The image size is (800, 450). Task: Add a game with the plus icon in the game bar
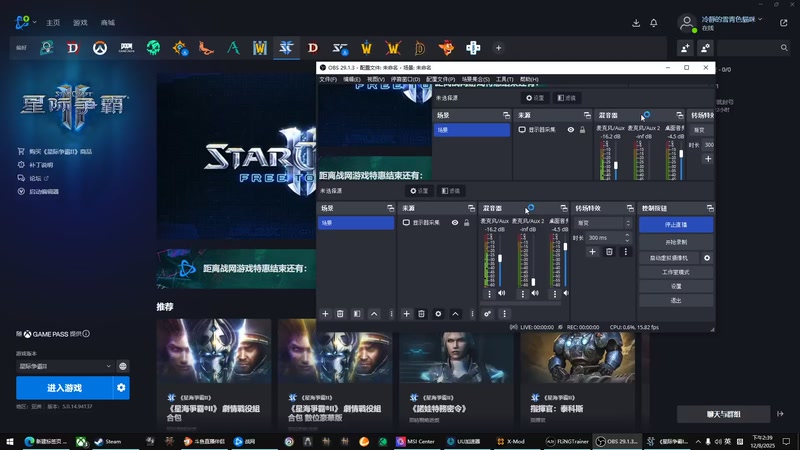click(498, 48)
